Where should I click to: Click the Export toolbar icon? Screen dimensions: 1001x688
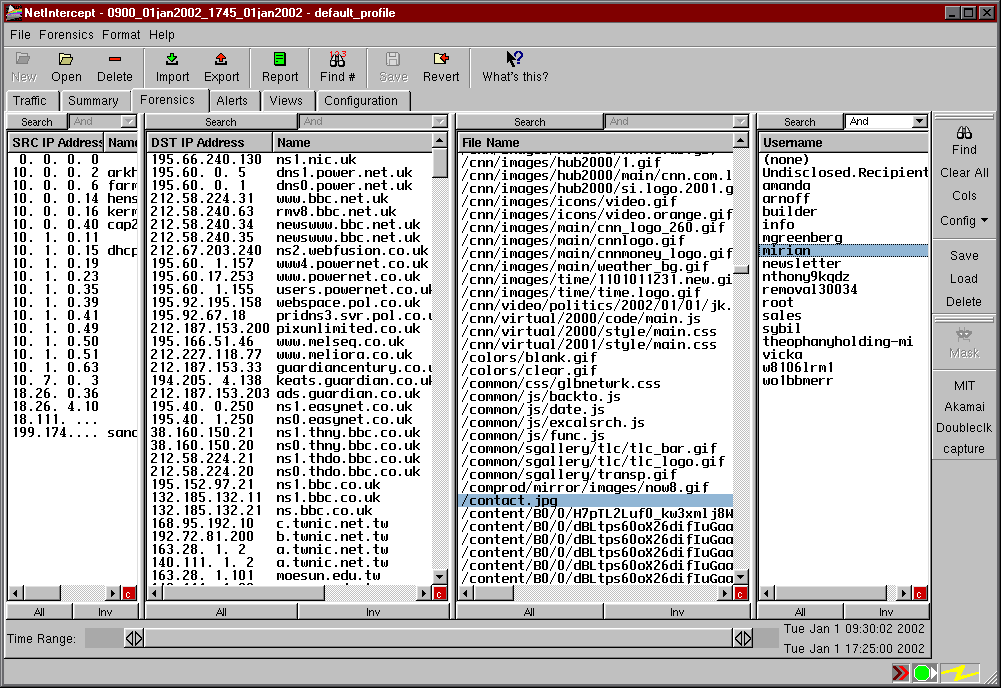click(221, 59)
